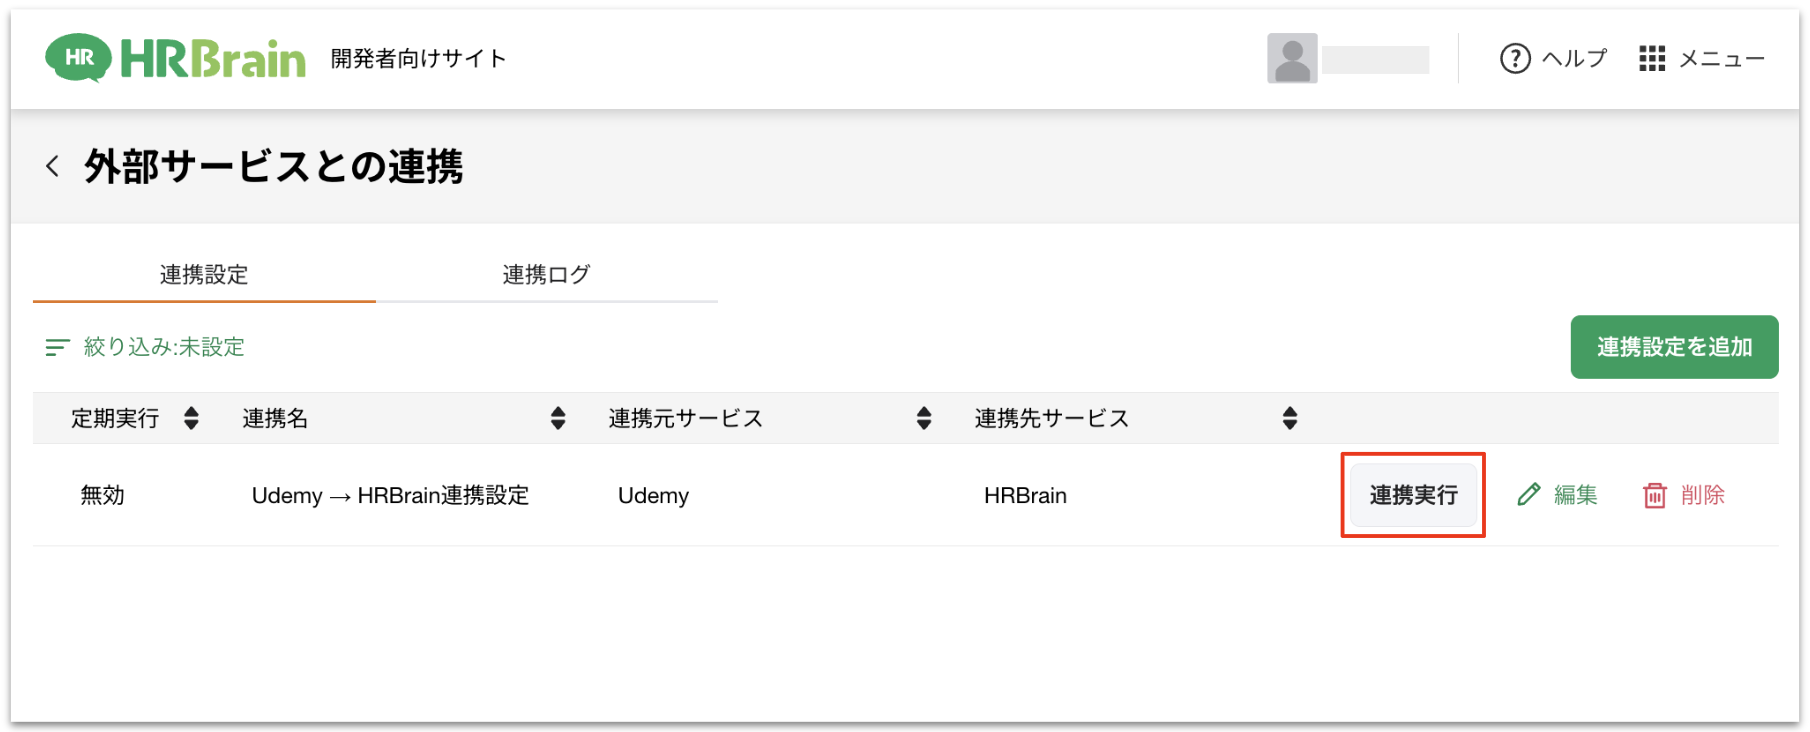The height and width of the screenshot is (732, 1810).
Task: Sort by 連携元サービス column arrows
Action: click(x=924, y=418)
